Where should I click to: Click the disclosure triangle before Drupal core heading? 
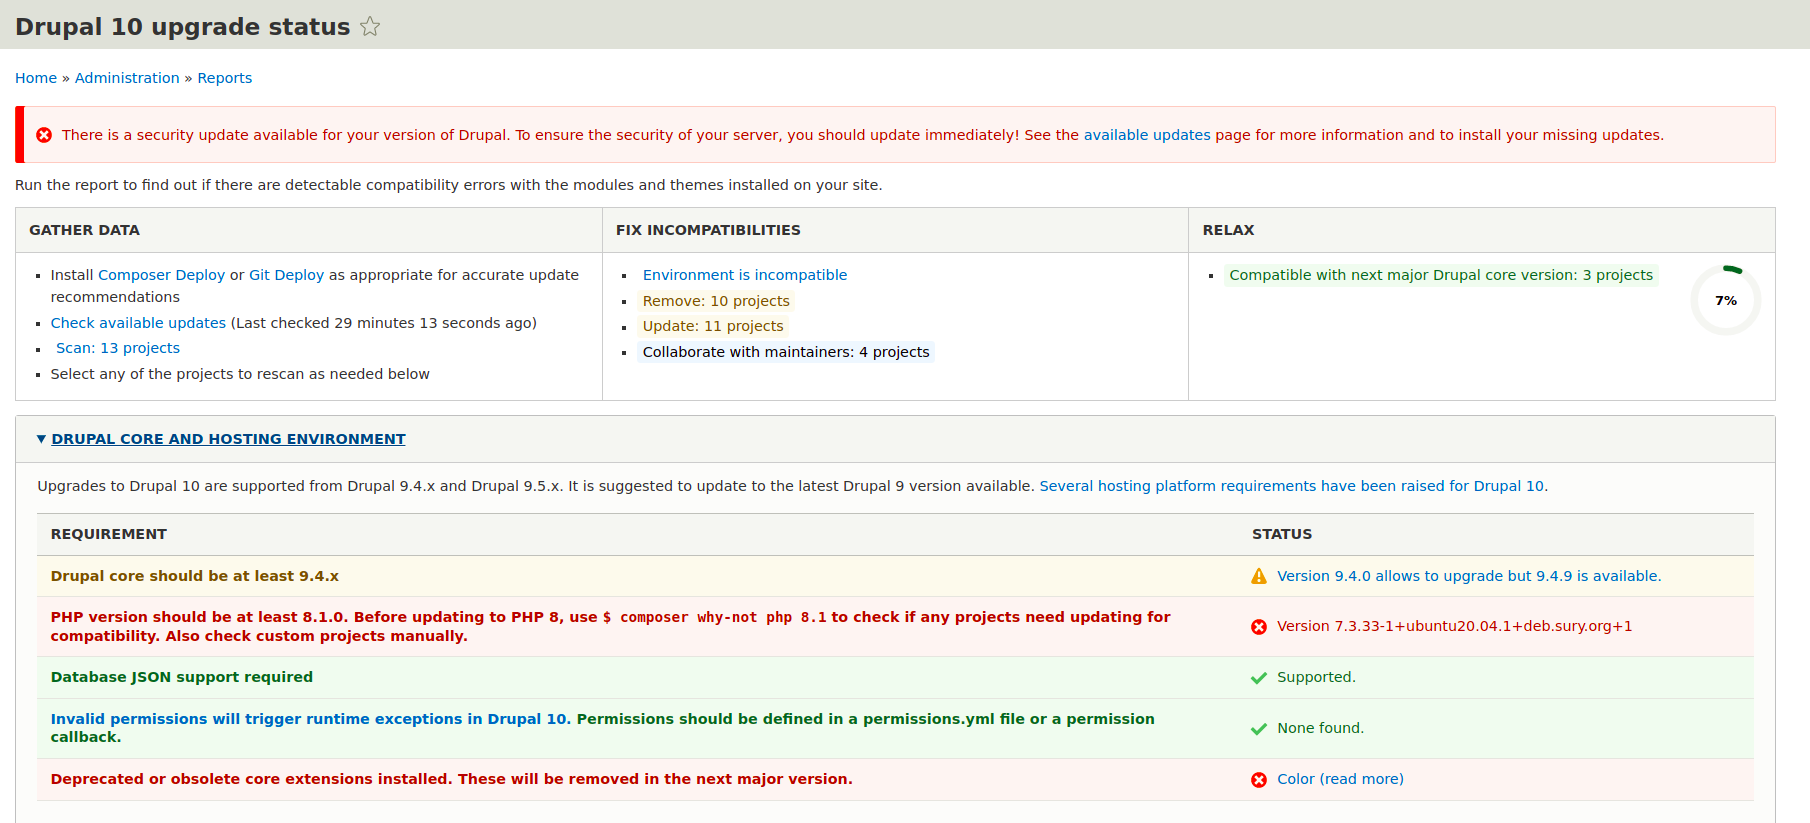click(41, 439)
